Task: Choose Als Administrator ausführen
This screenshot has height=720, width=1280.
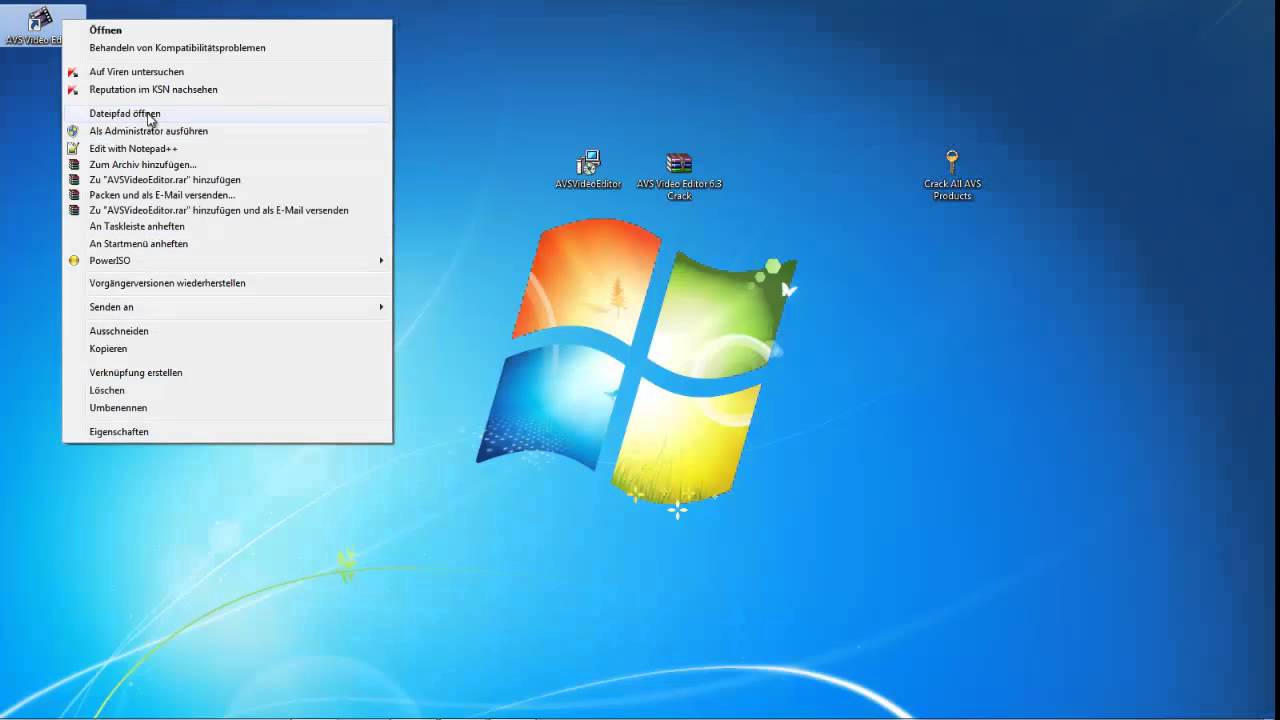Action: [x=227, y=131]
